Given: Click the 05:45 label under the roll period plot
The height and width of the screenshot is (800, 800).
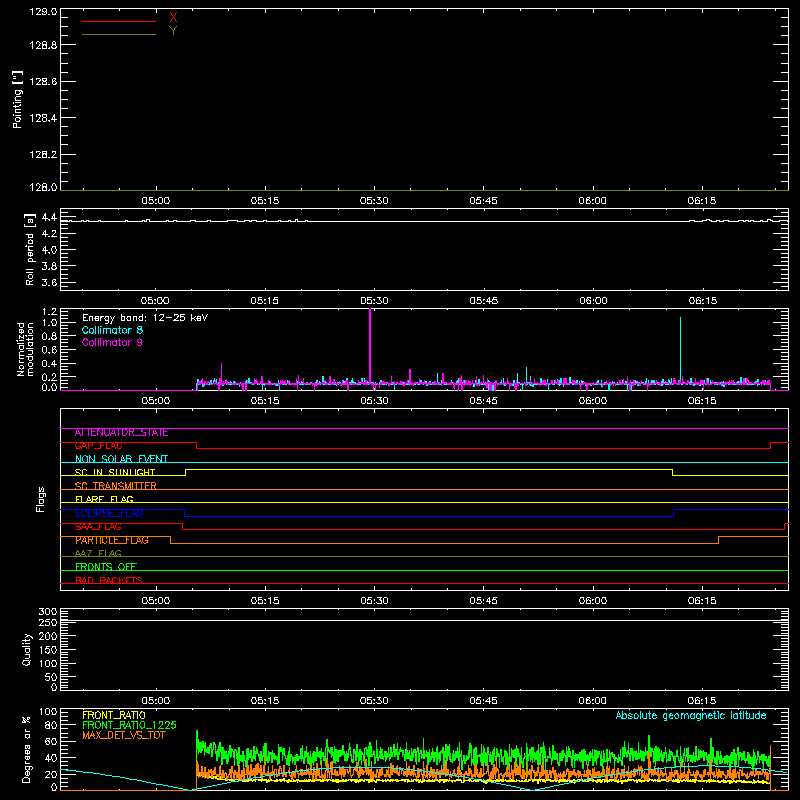Looking at the screenshot, I should point(483,301).
